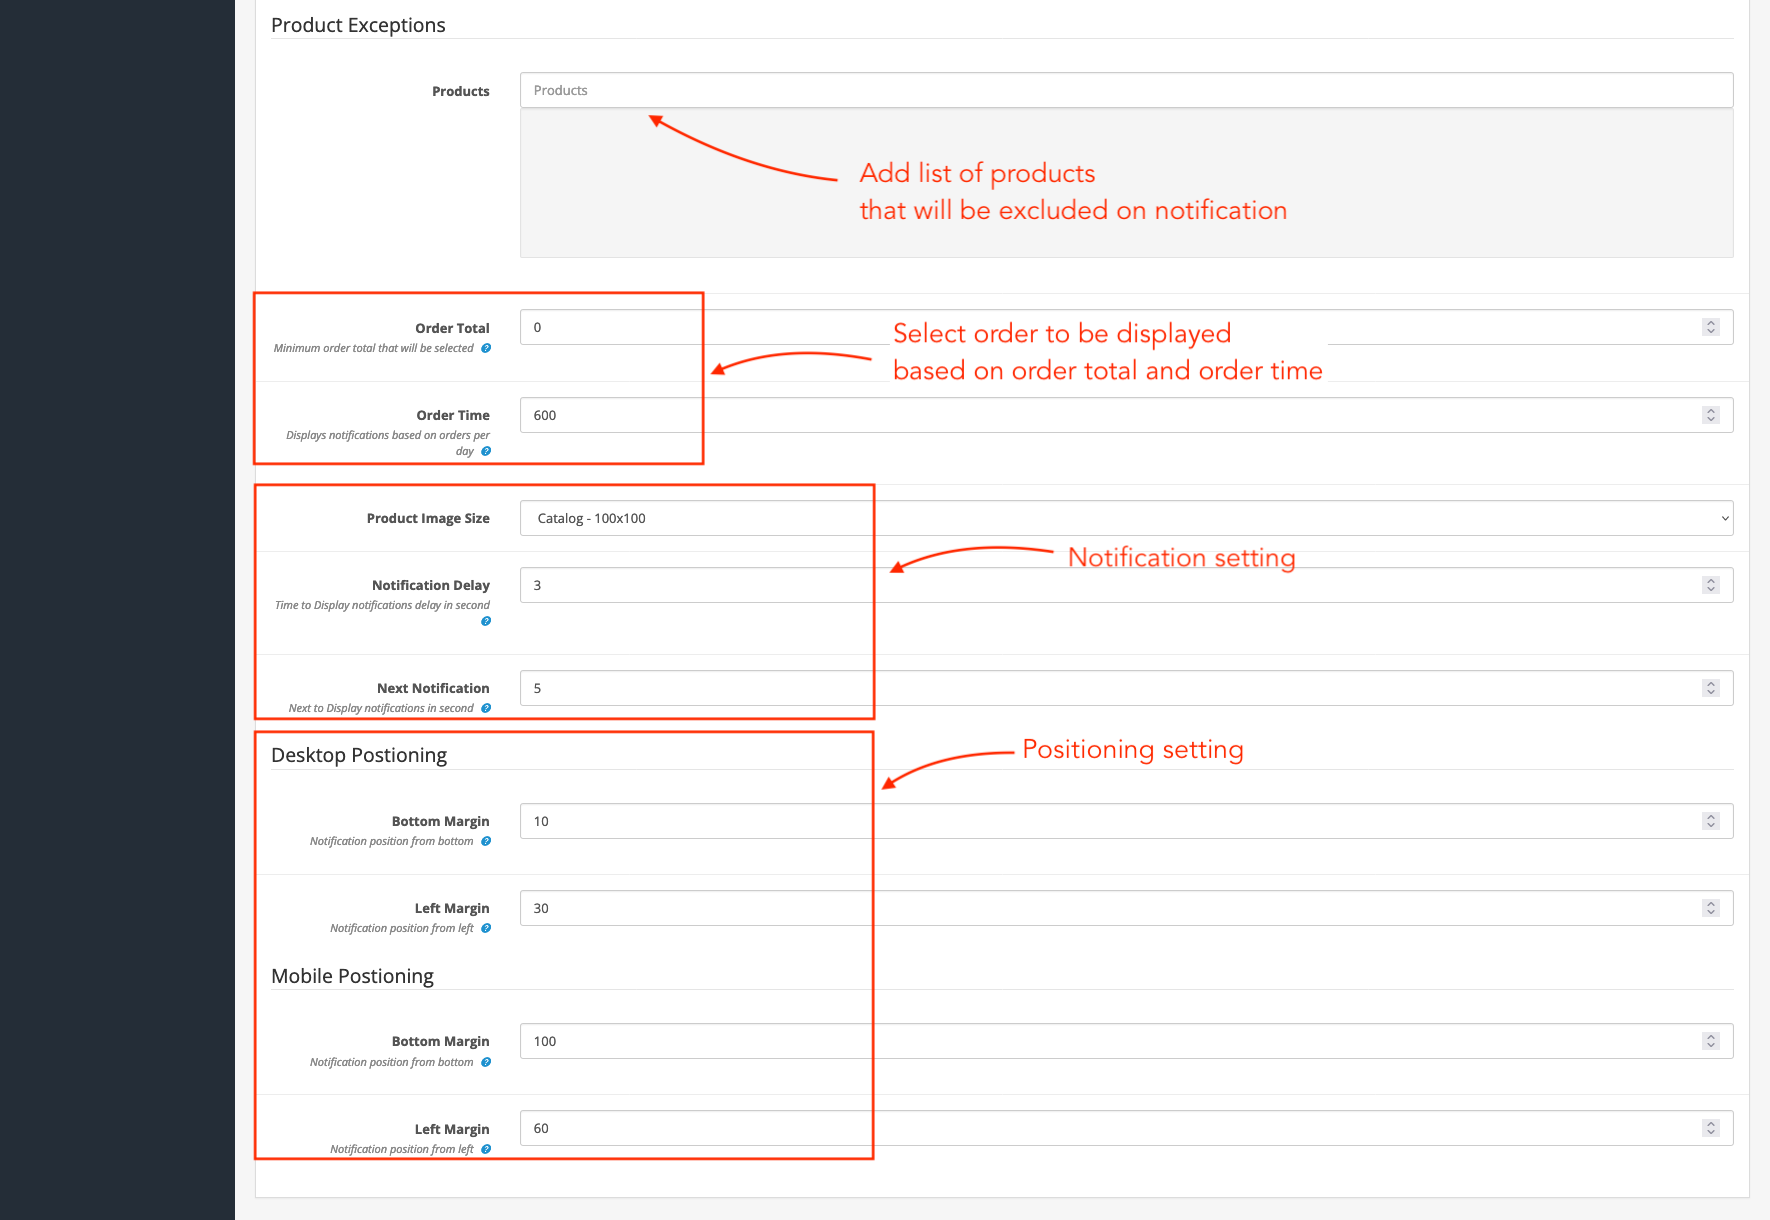Click into the Order Total input
The width and height of the screenshot is (1770, 1220).
1100,327
